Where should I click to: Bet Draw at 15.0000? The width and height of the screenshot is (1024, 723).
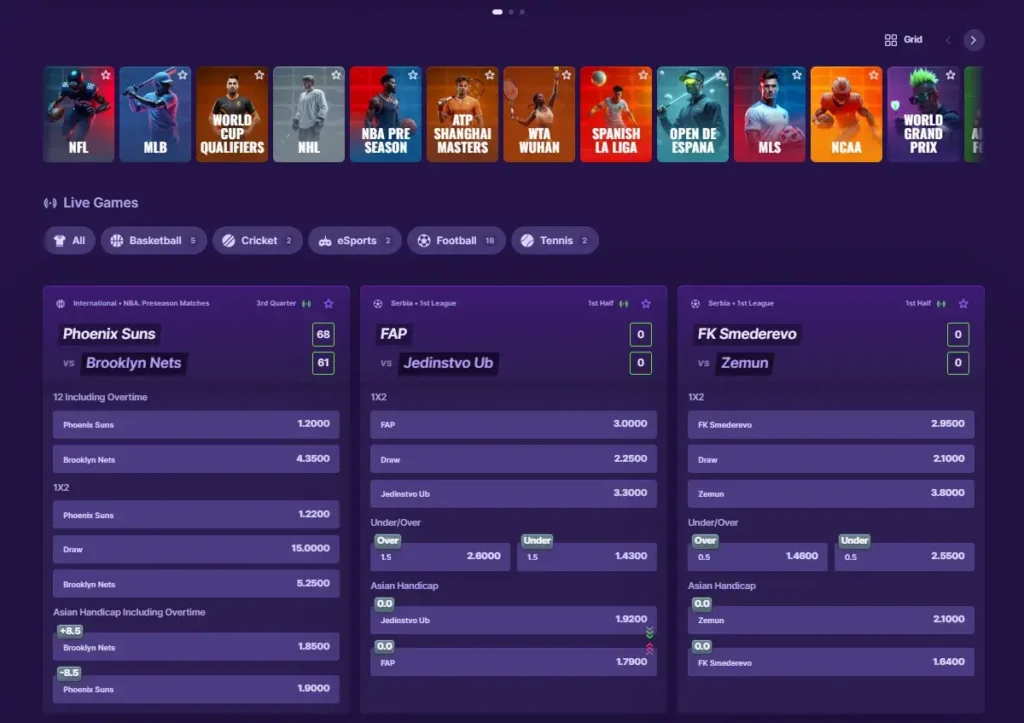(196, 549)
